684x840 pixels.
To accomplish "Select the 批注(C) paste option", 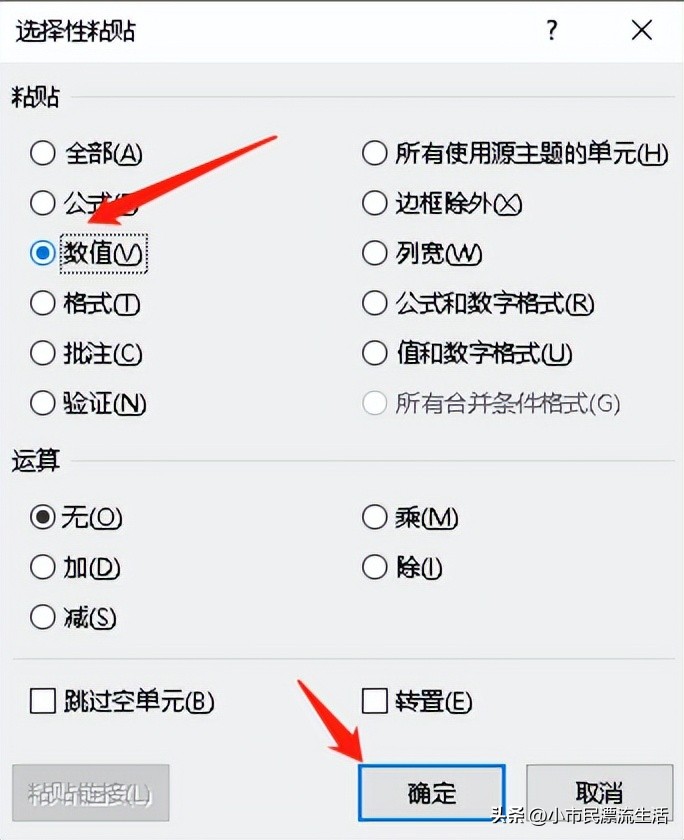I will tap(43, 354).
